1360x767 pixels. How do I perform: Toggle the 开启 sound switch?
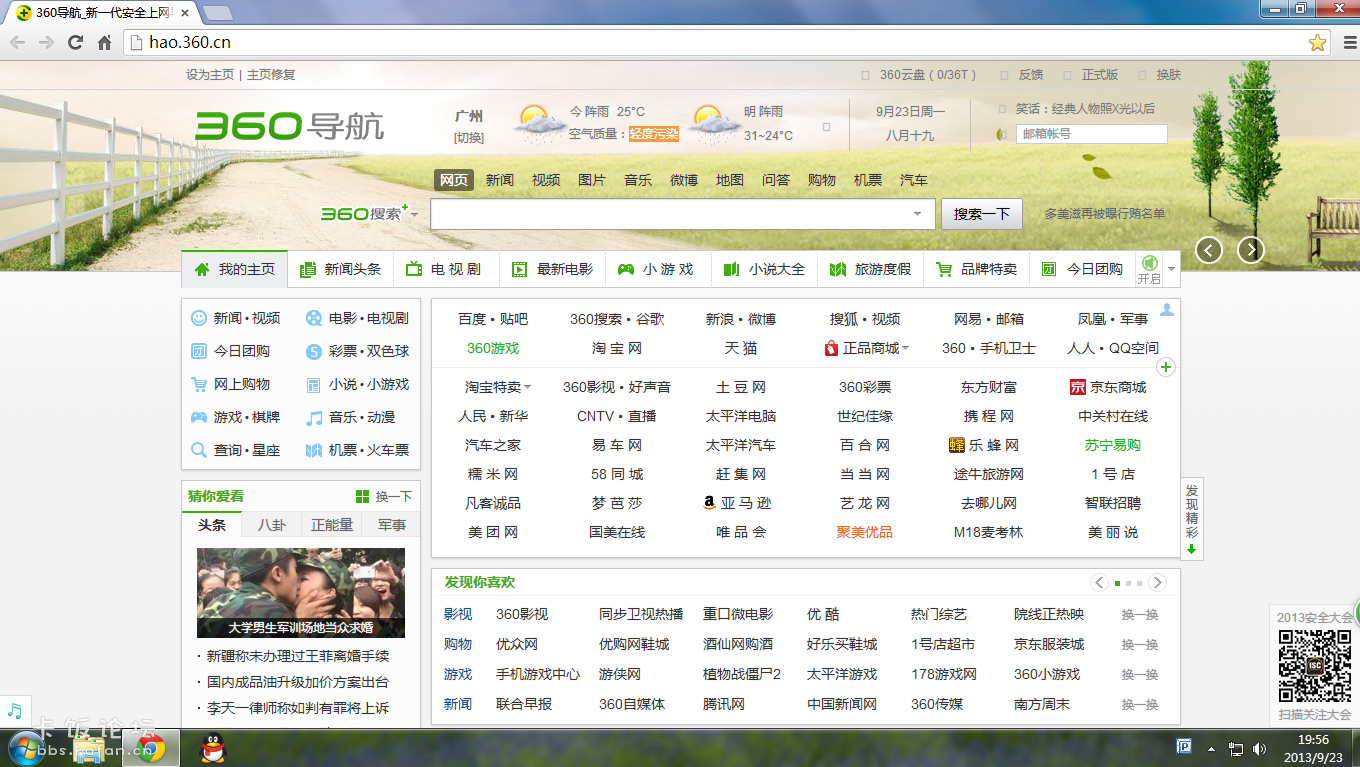click(1149, 269)
